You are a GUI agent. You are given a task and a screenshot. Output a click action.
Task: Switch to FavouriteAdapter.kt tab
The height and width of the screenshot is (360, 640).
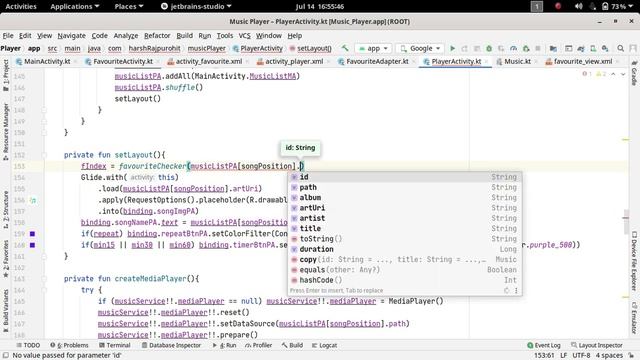(x=377, y=61)
